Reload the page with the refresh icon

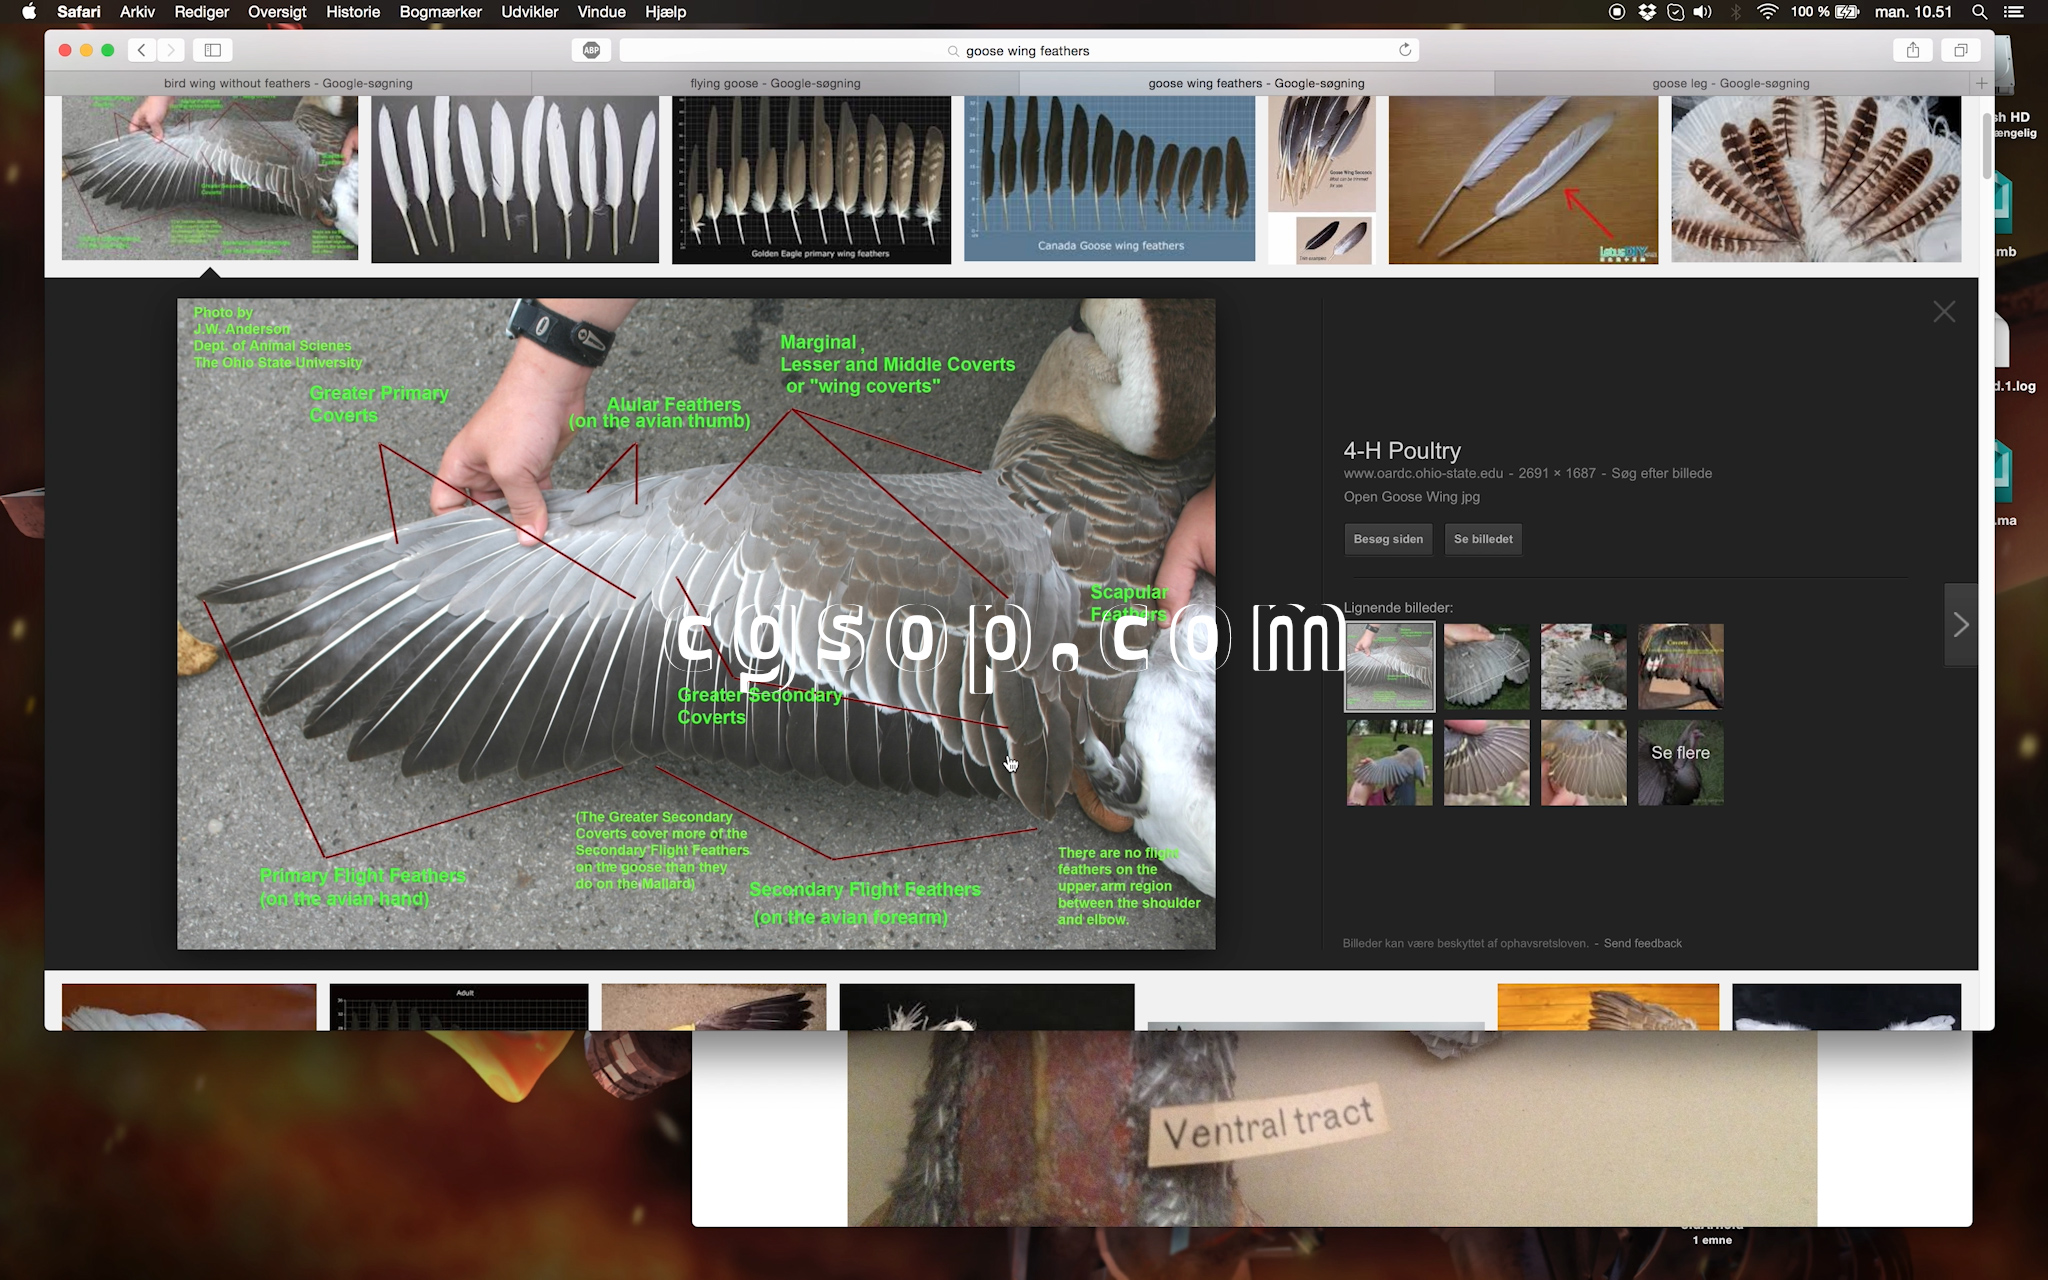(1404, 50)
